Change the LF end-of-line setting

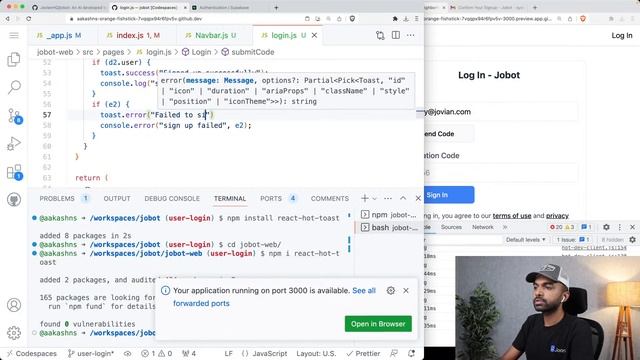pyautogui.click(x=229, y=353)
